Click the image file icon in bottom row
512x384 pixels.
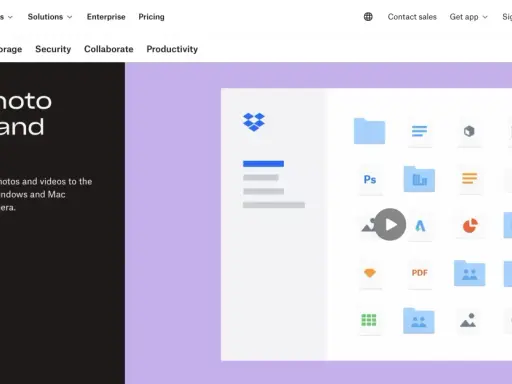(468, 320)
